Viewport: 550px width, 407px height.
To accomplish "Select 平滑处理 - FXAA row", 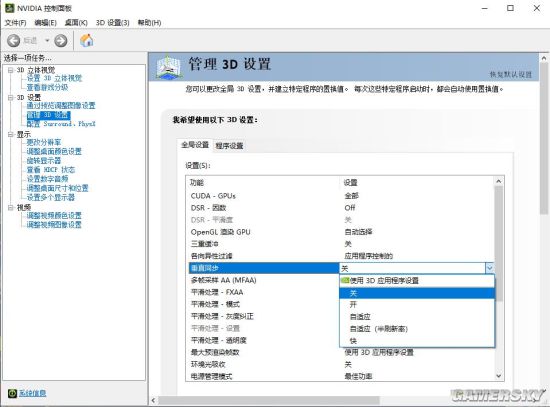I will 264,292.
